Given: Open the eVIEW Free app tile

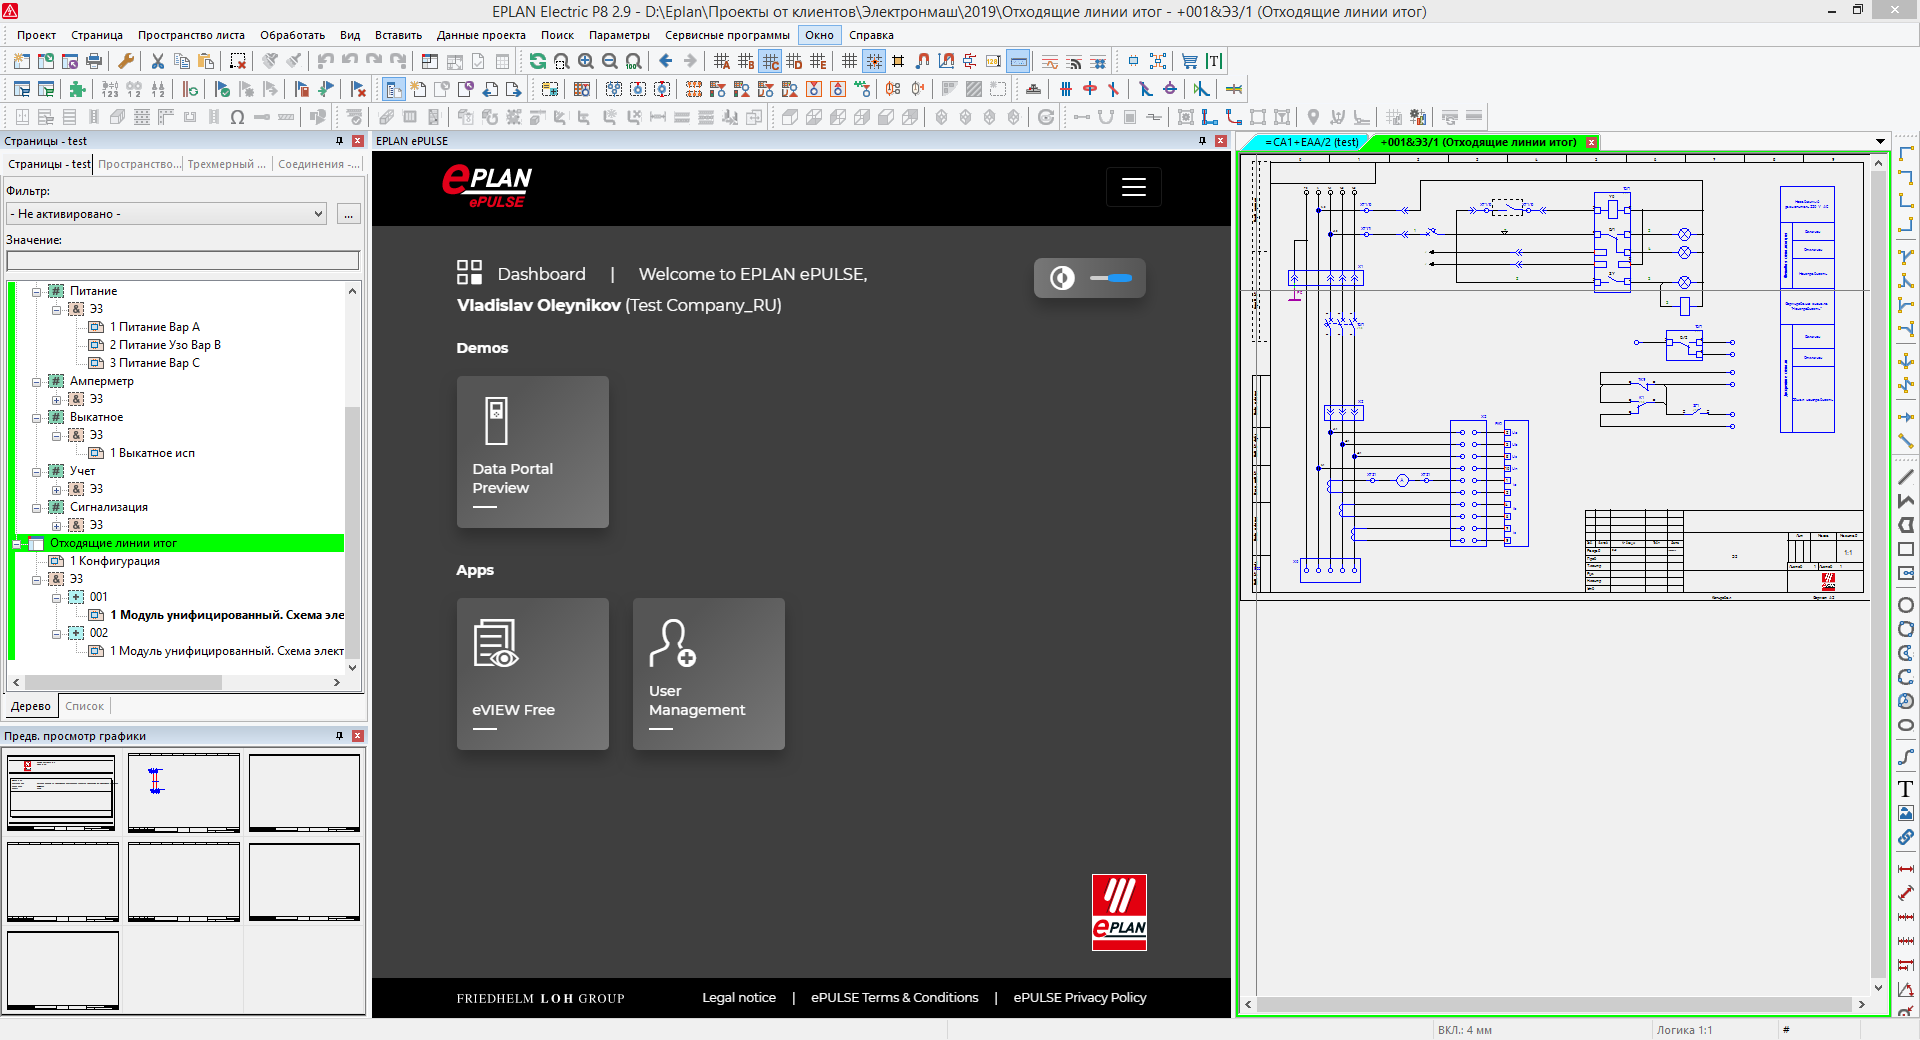Looking at the screenshot, I should click(533, 674).
